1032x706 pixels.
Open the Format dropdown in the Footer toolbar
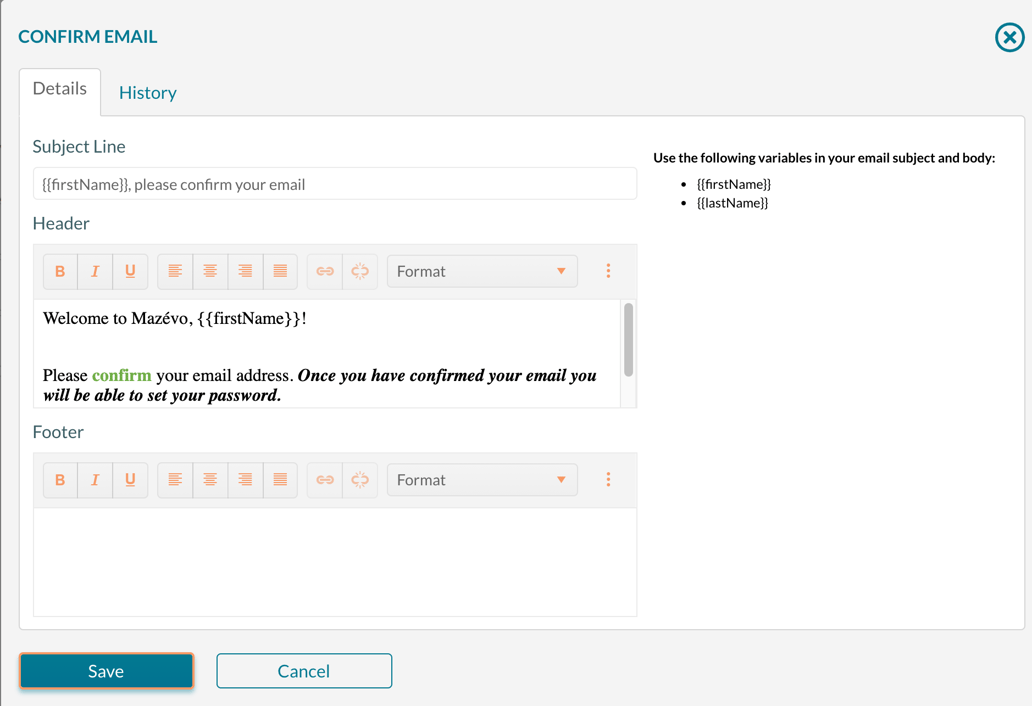click(481, 480)
